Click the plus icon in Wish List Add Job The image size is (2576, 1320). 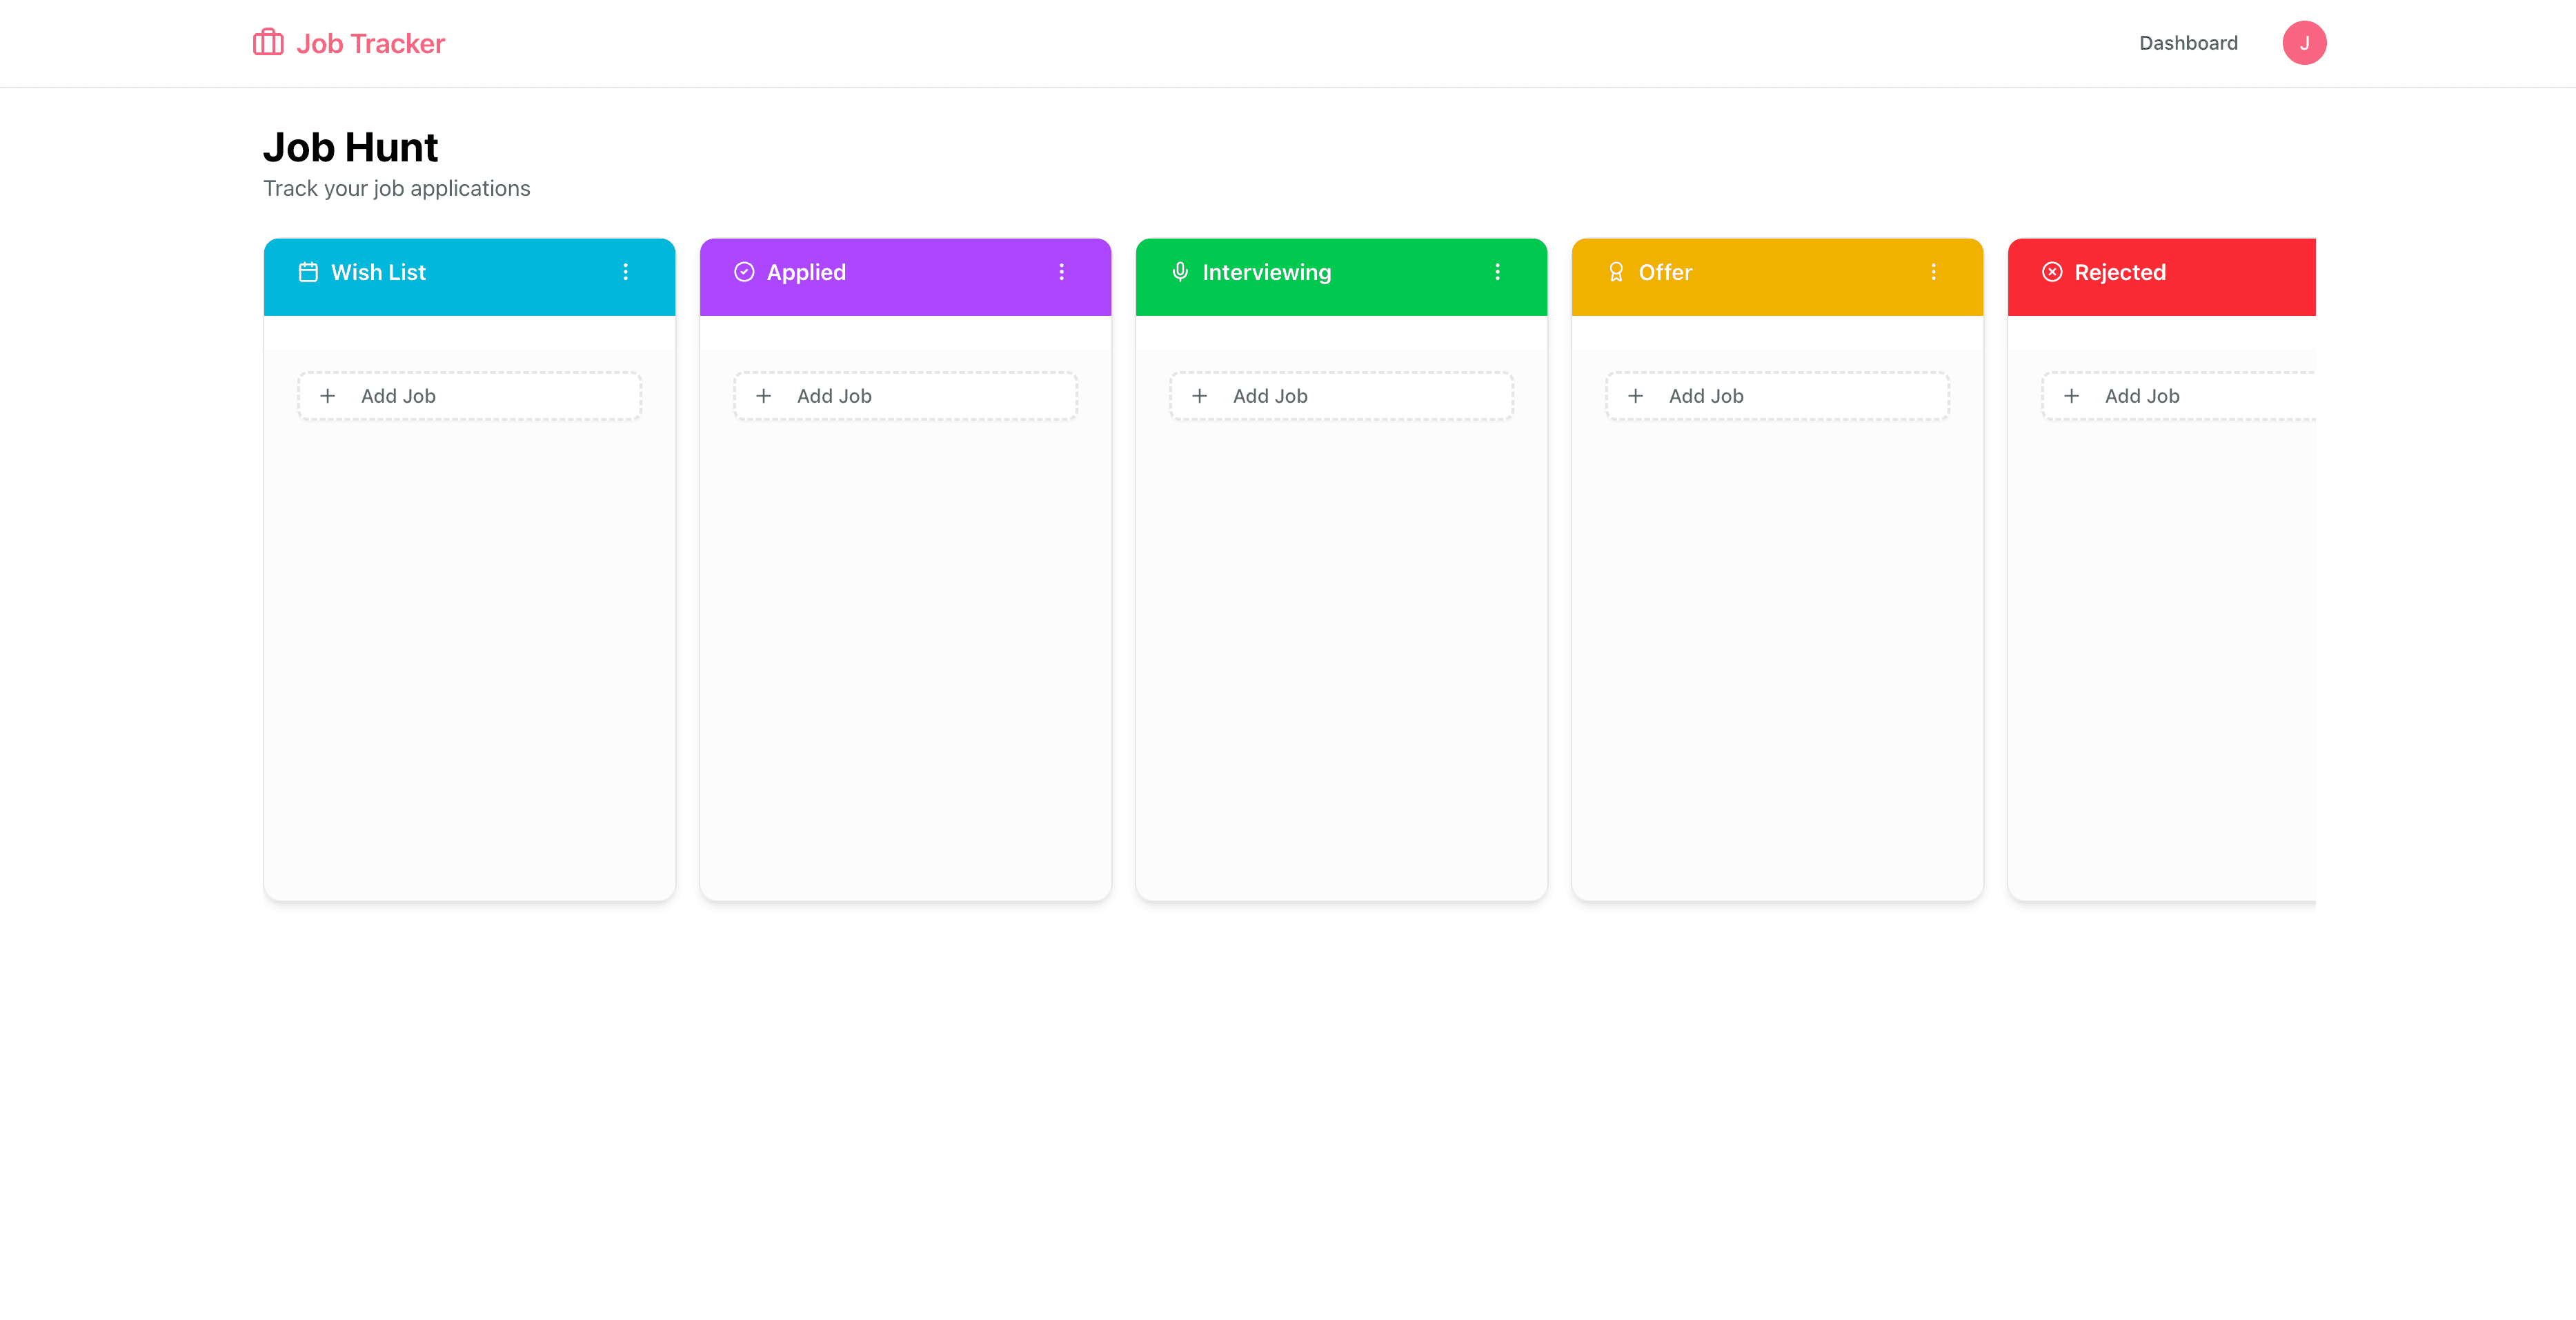tap(327, 395)
